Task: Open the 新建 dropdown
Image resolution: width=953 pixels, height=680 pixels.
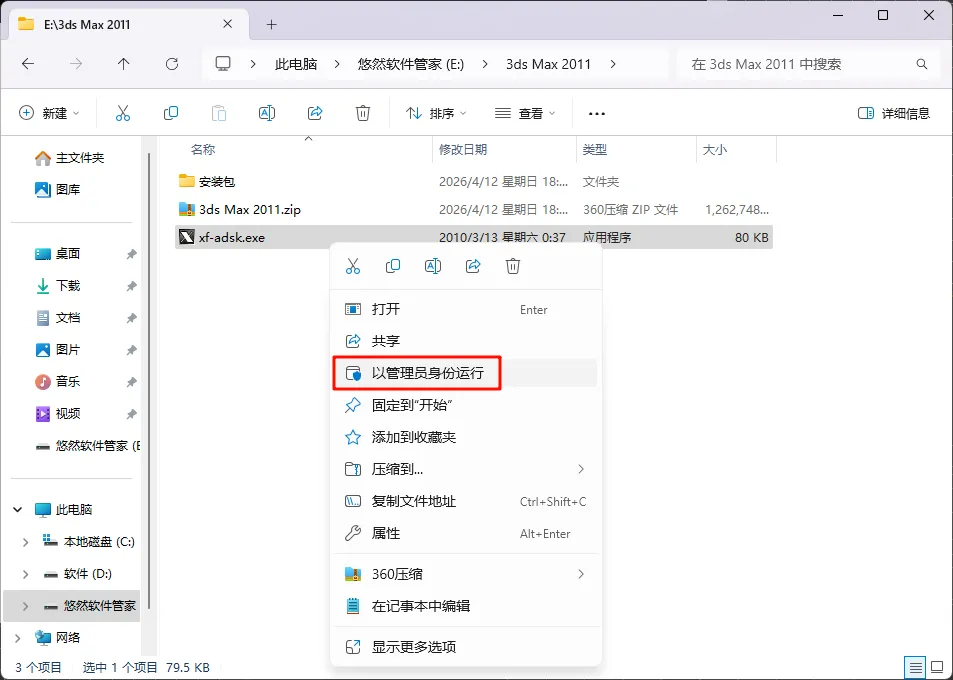Action: click(50, 113)
